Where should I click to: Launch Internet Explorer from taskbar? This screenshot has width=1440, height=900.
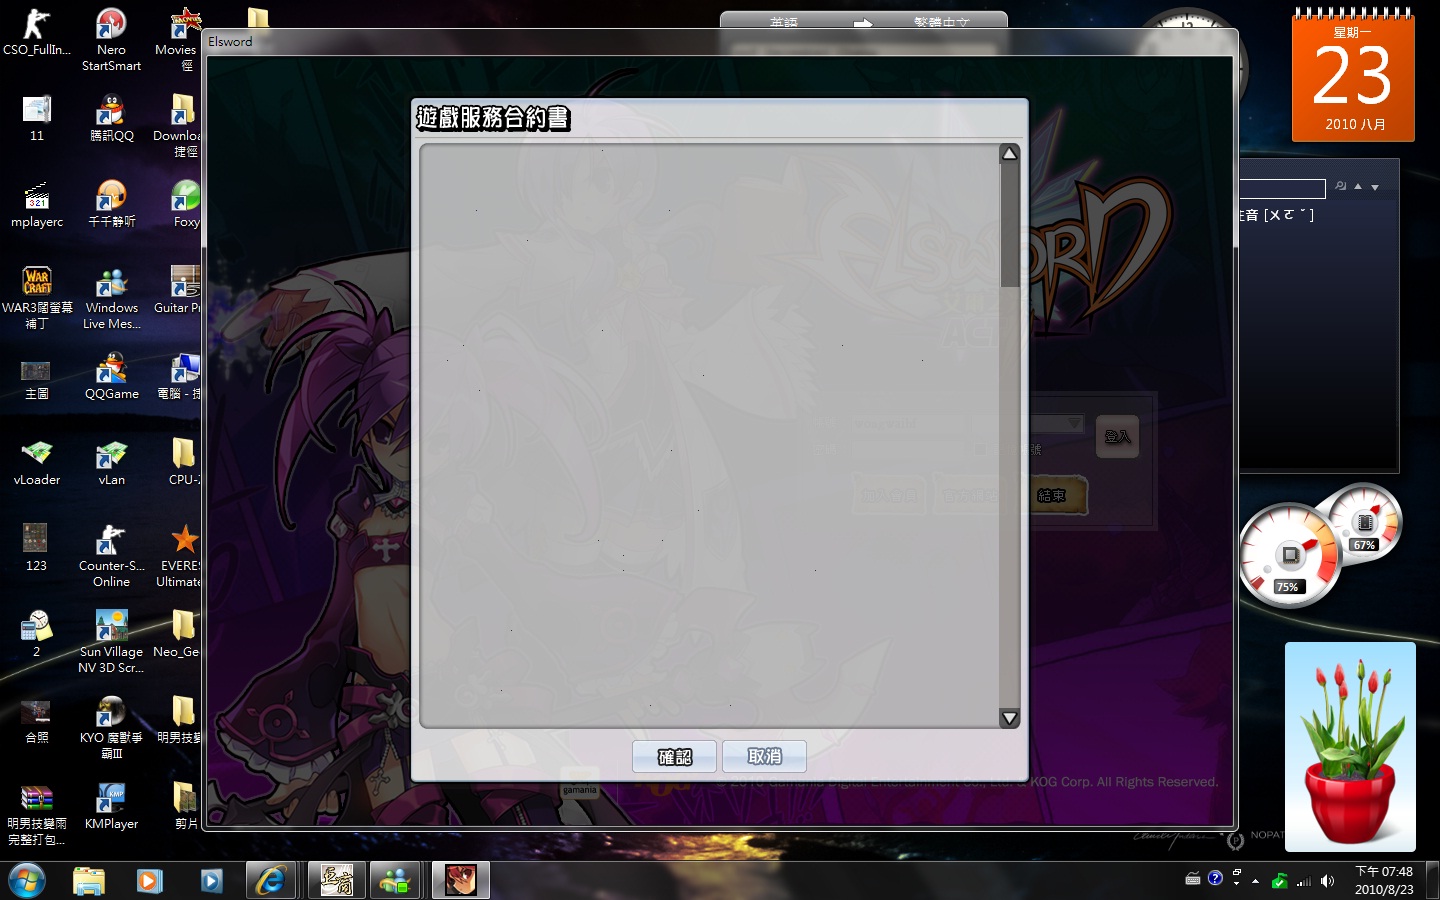coord(270,880)
